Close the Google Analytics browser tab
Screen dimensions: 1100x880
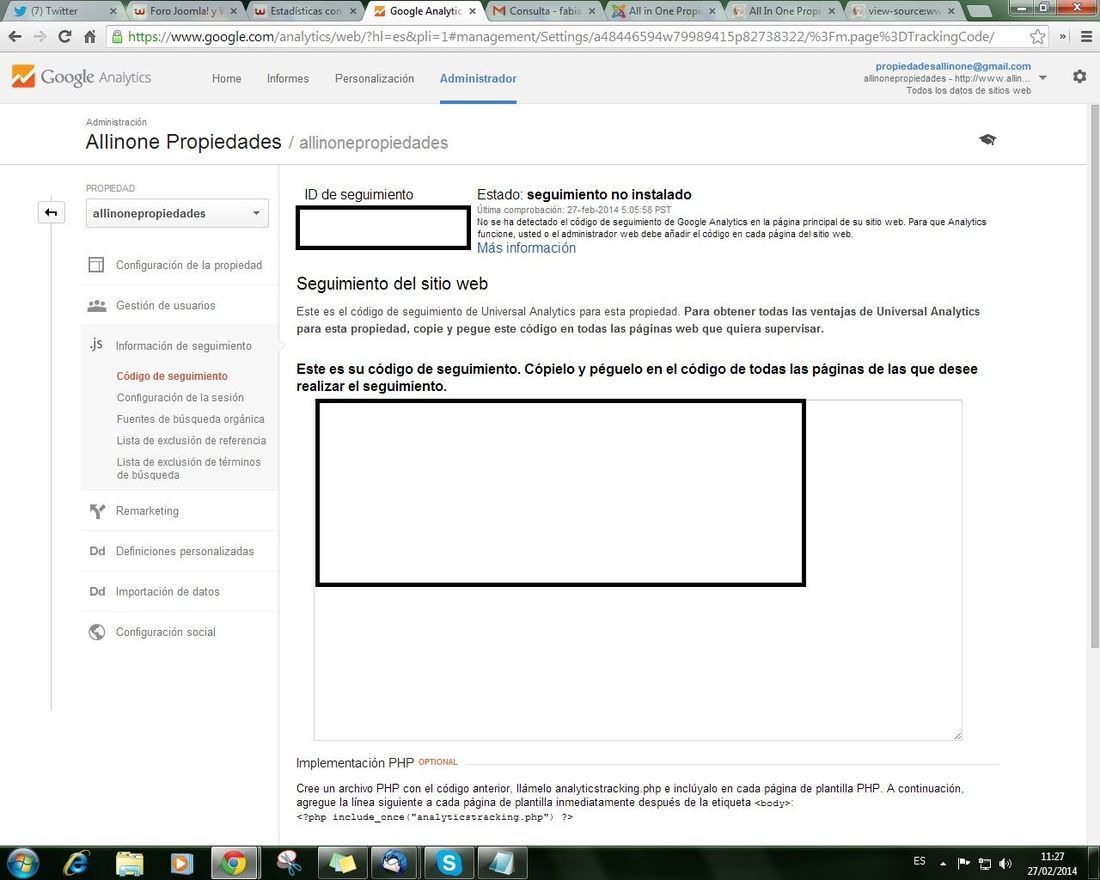click(472, 11)
